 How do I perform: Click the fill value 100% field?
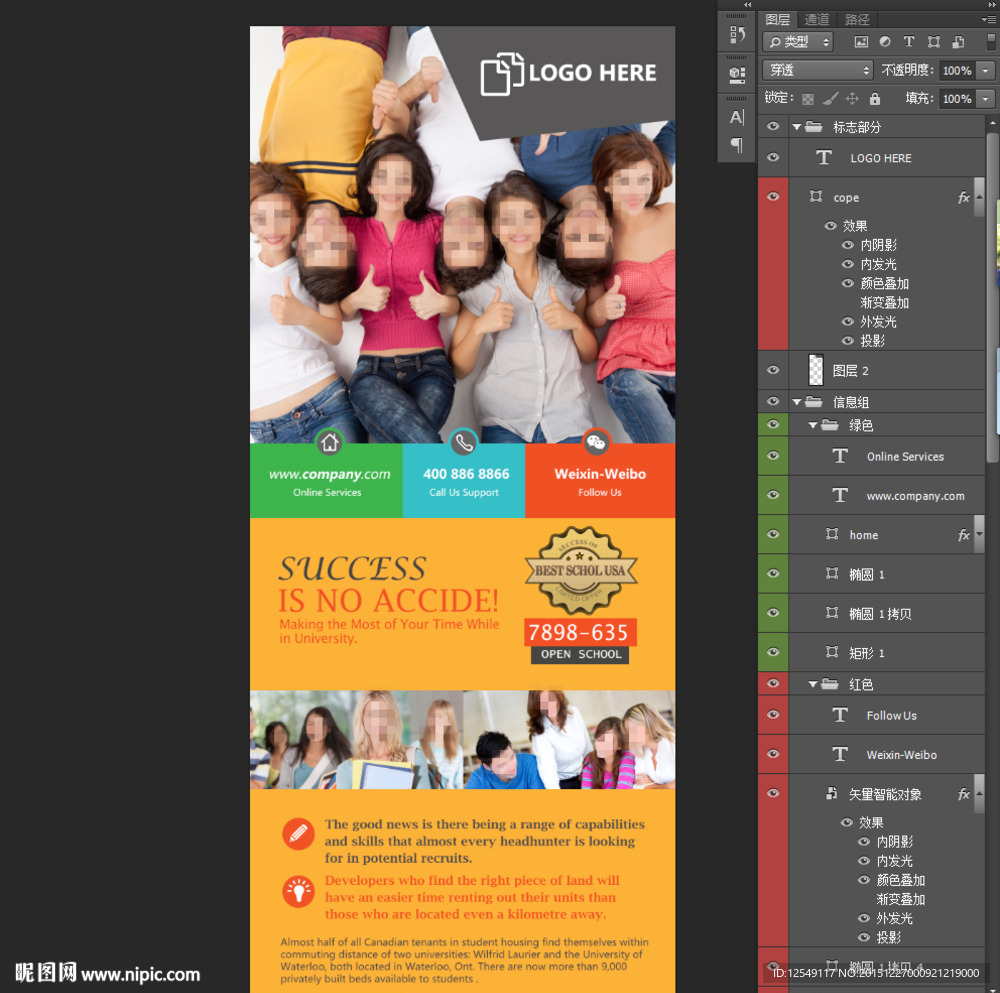coord(957,99)
